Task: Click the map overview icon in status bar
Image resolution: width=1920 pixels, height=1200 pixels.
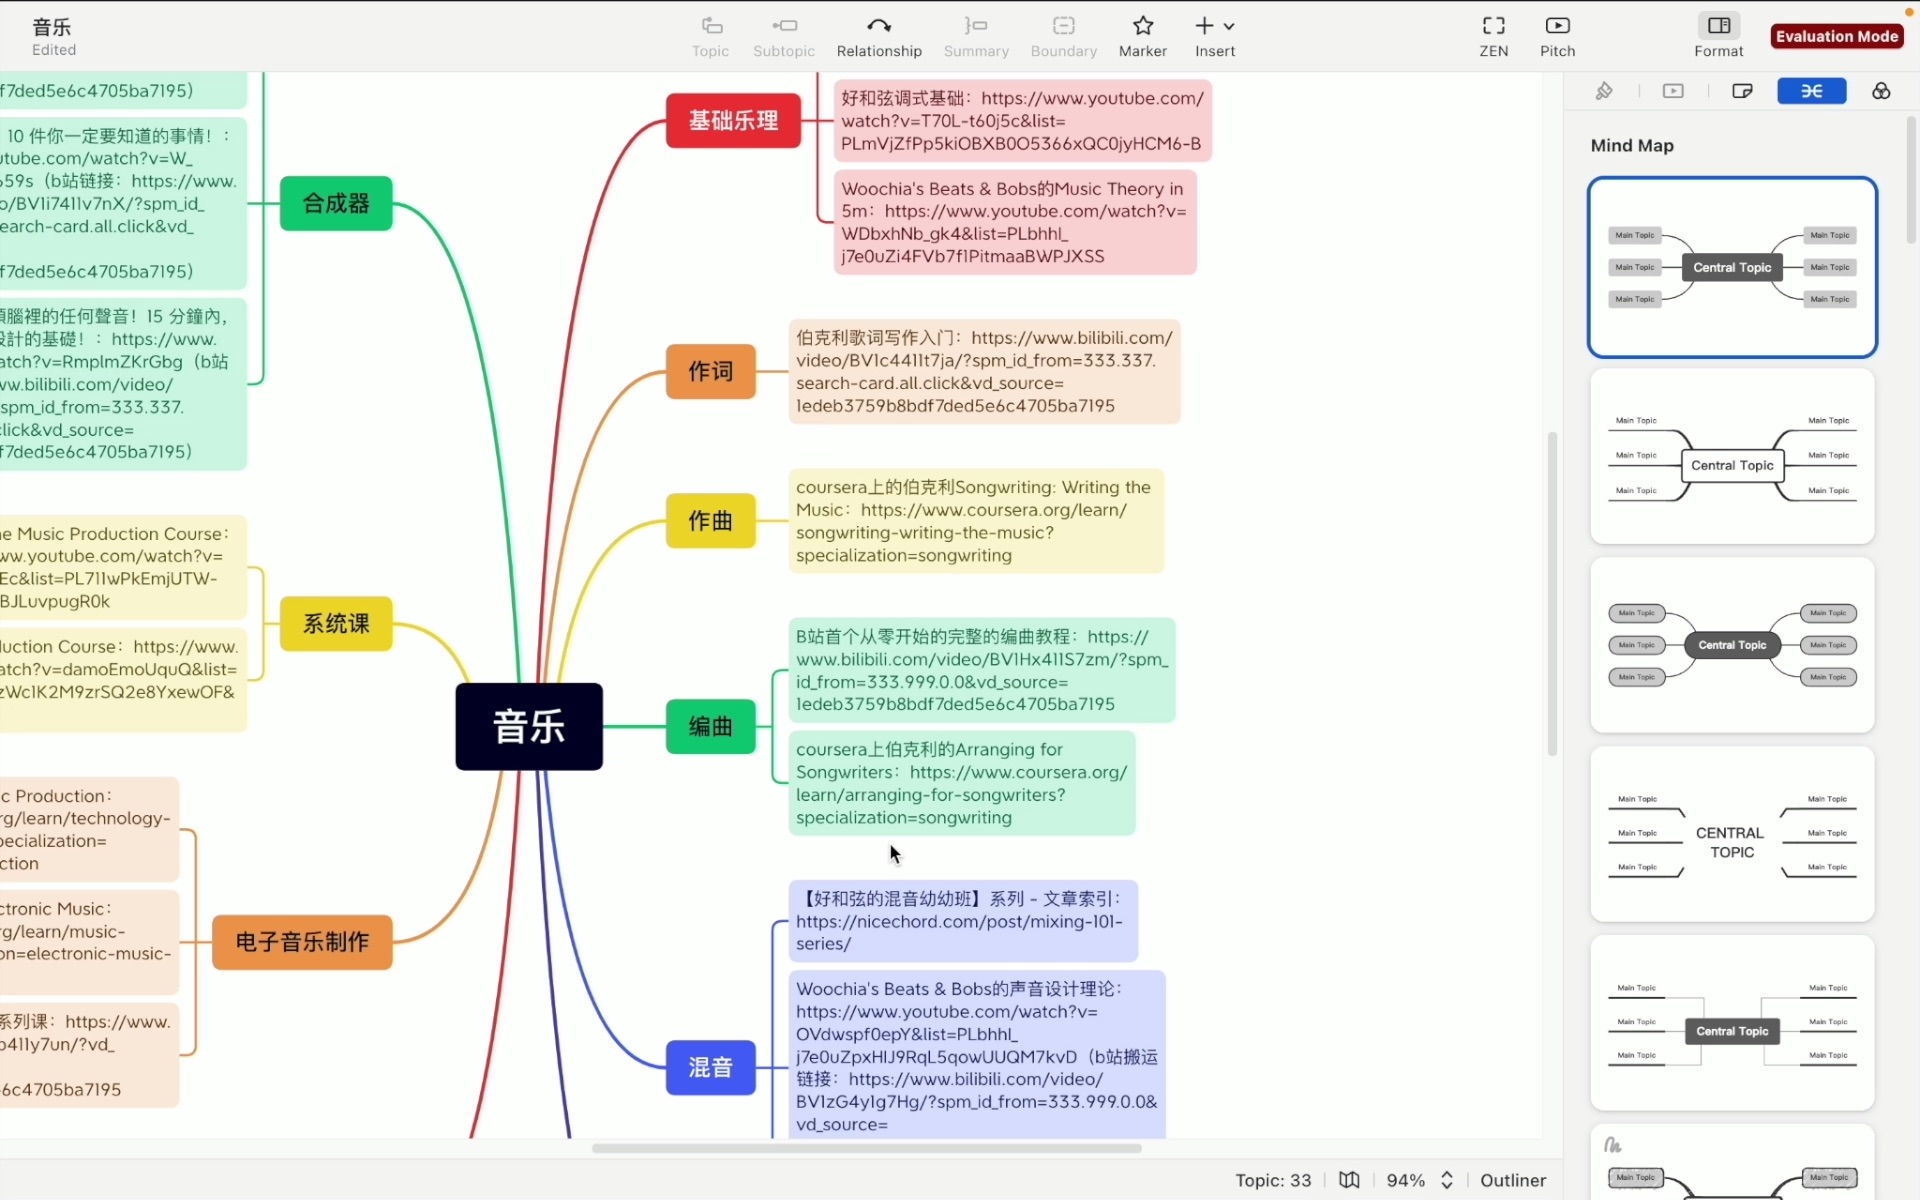Action: tap(1349, 1180)
